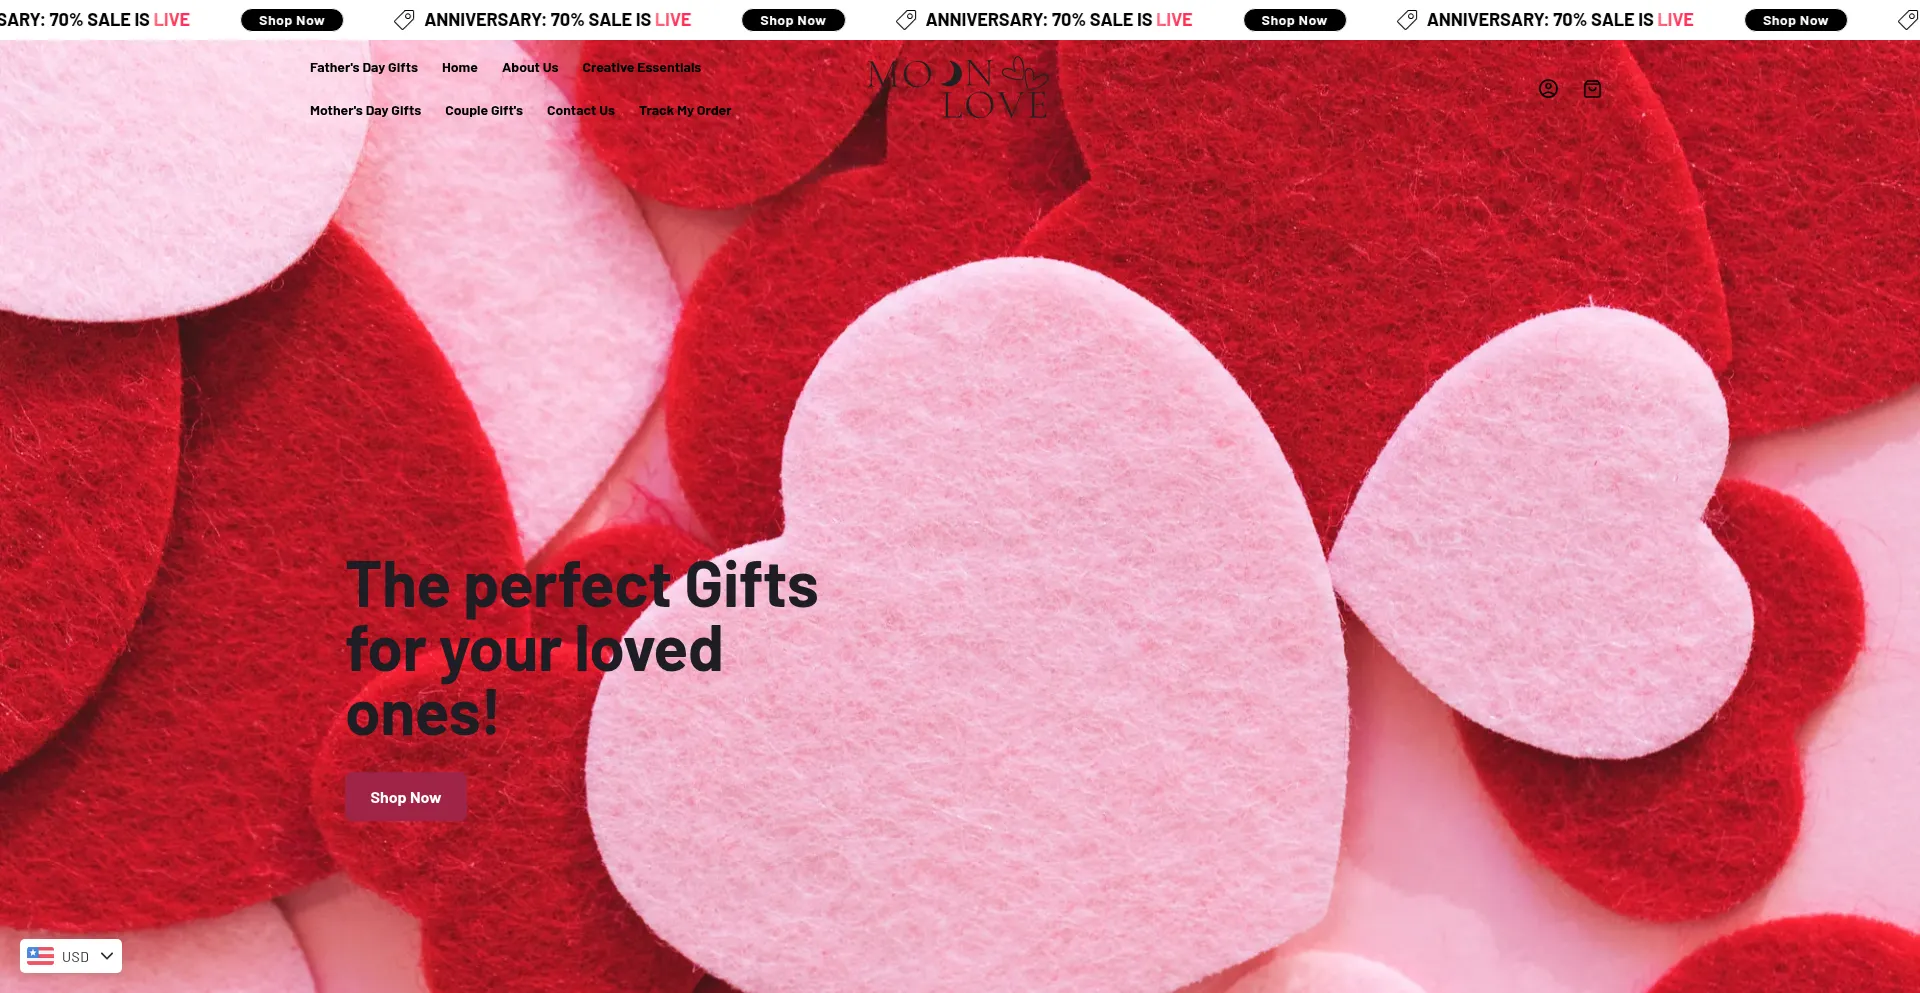
Task: Go to Home page
Action: (460, 68)
